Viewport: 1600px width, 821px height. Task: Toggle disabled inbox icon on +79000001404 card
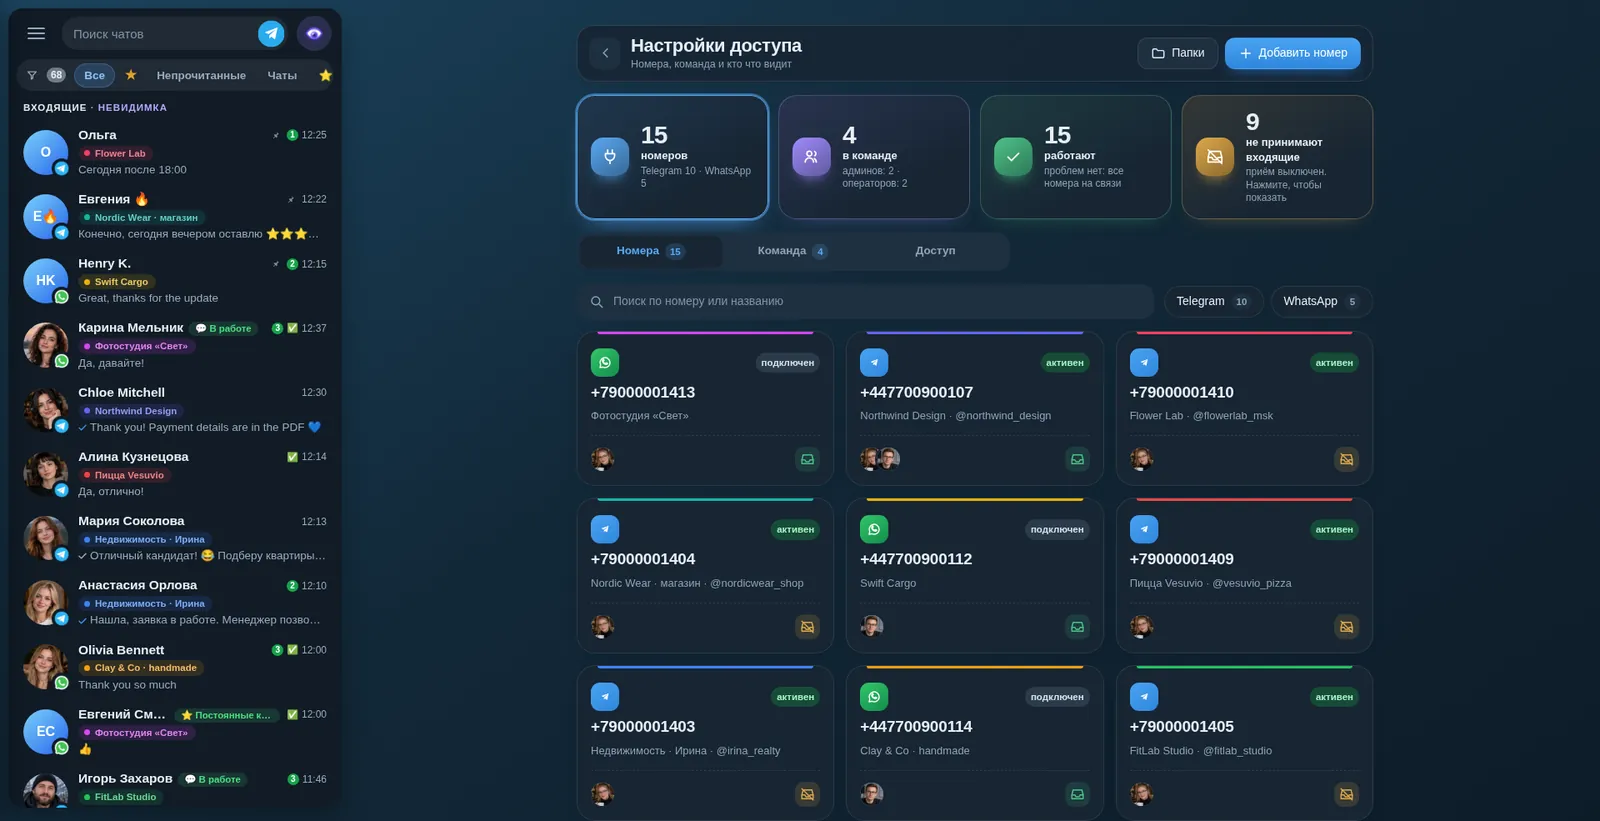(807, 627)
